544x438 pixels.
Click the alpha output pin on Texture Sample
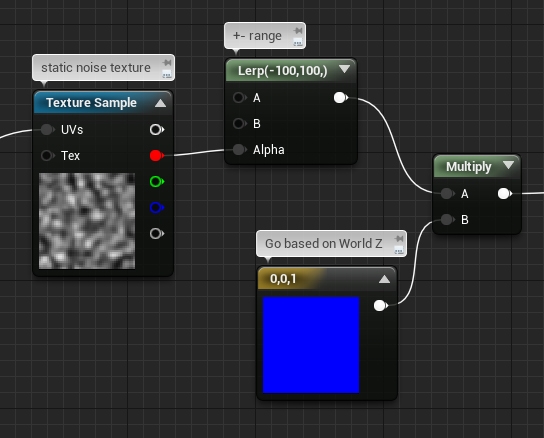[156, 234]
